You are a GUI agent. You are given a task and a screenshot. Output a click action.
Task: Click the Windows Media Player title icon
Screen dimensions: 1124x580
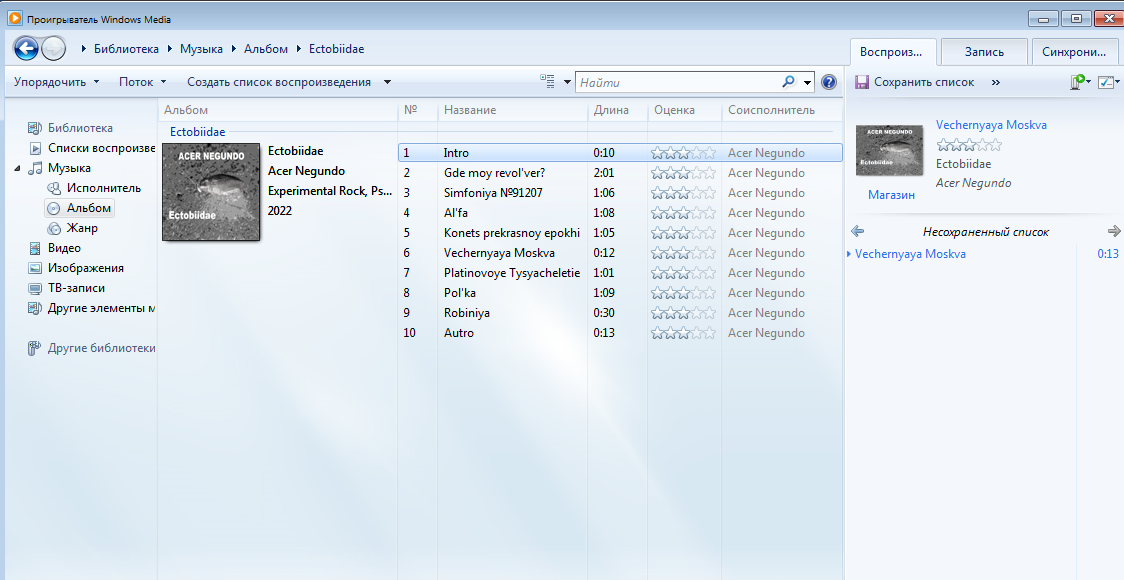click(x=14, y=19)
